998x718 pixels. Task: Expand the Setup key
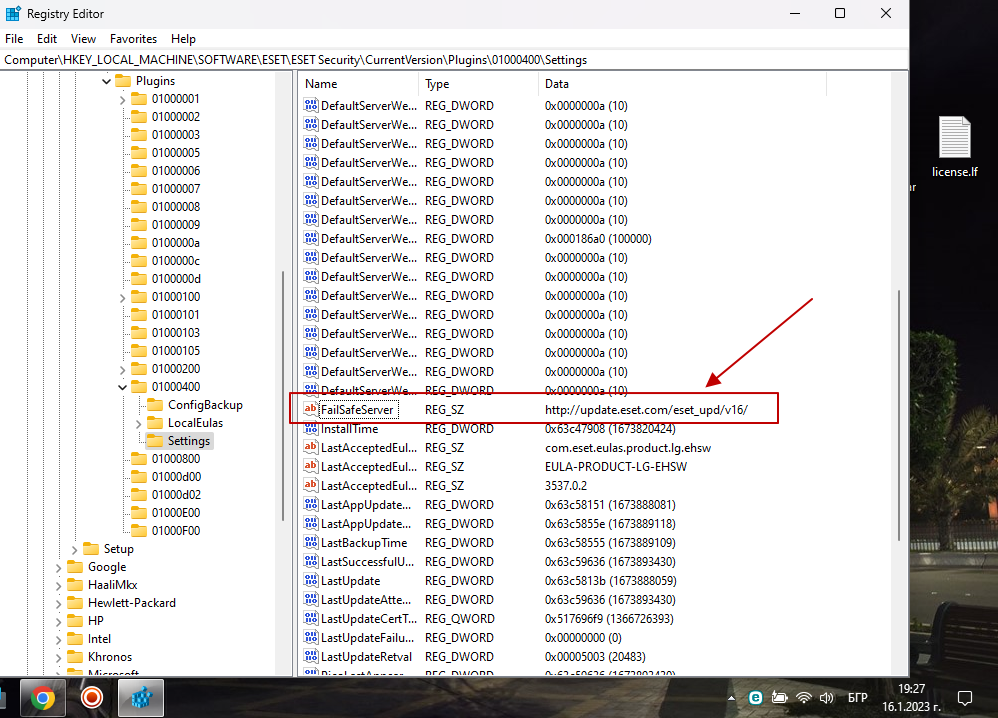coord(74,549)
